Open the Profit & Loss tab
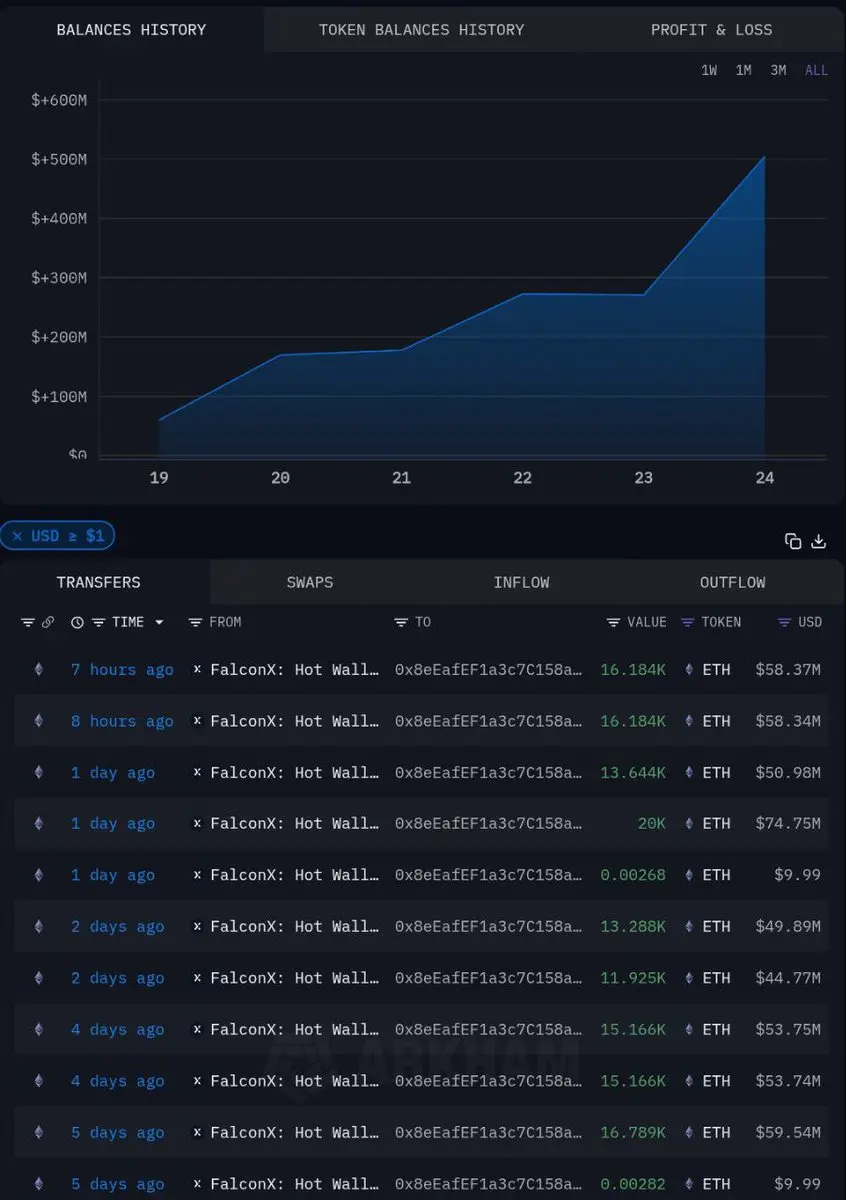This screenshot has width=846, height=1200. coord(711,30)
